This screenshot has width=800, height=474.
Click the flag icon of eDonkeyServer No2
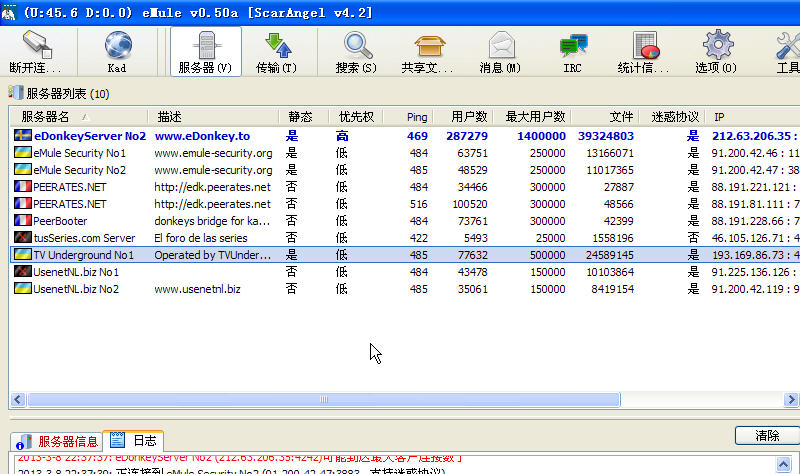click(22, 135)
